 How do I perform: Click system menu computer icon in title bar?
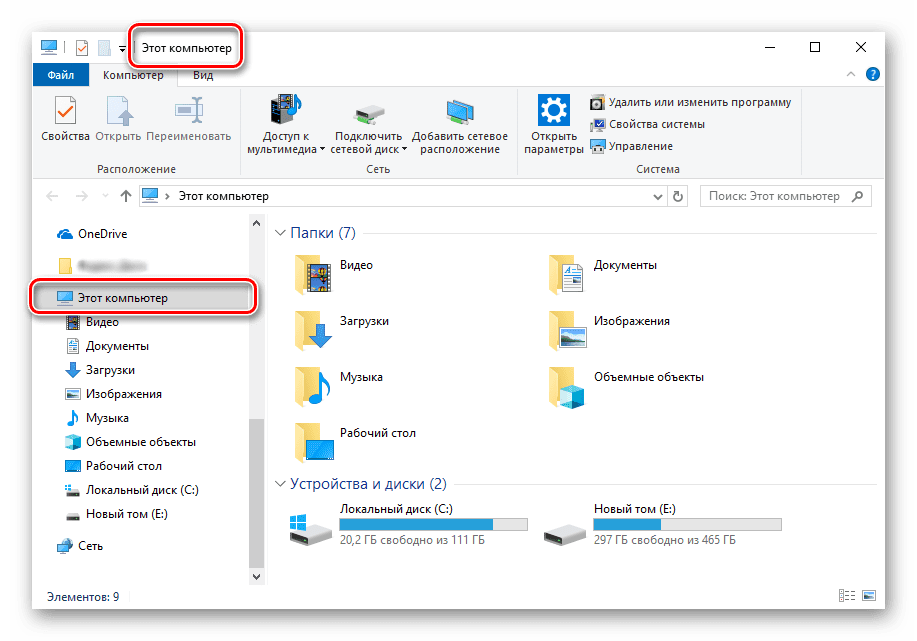(49, 47)
